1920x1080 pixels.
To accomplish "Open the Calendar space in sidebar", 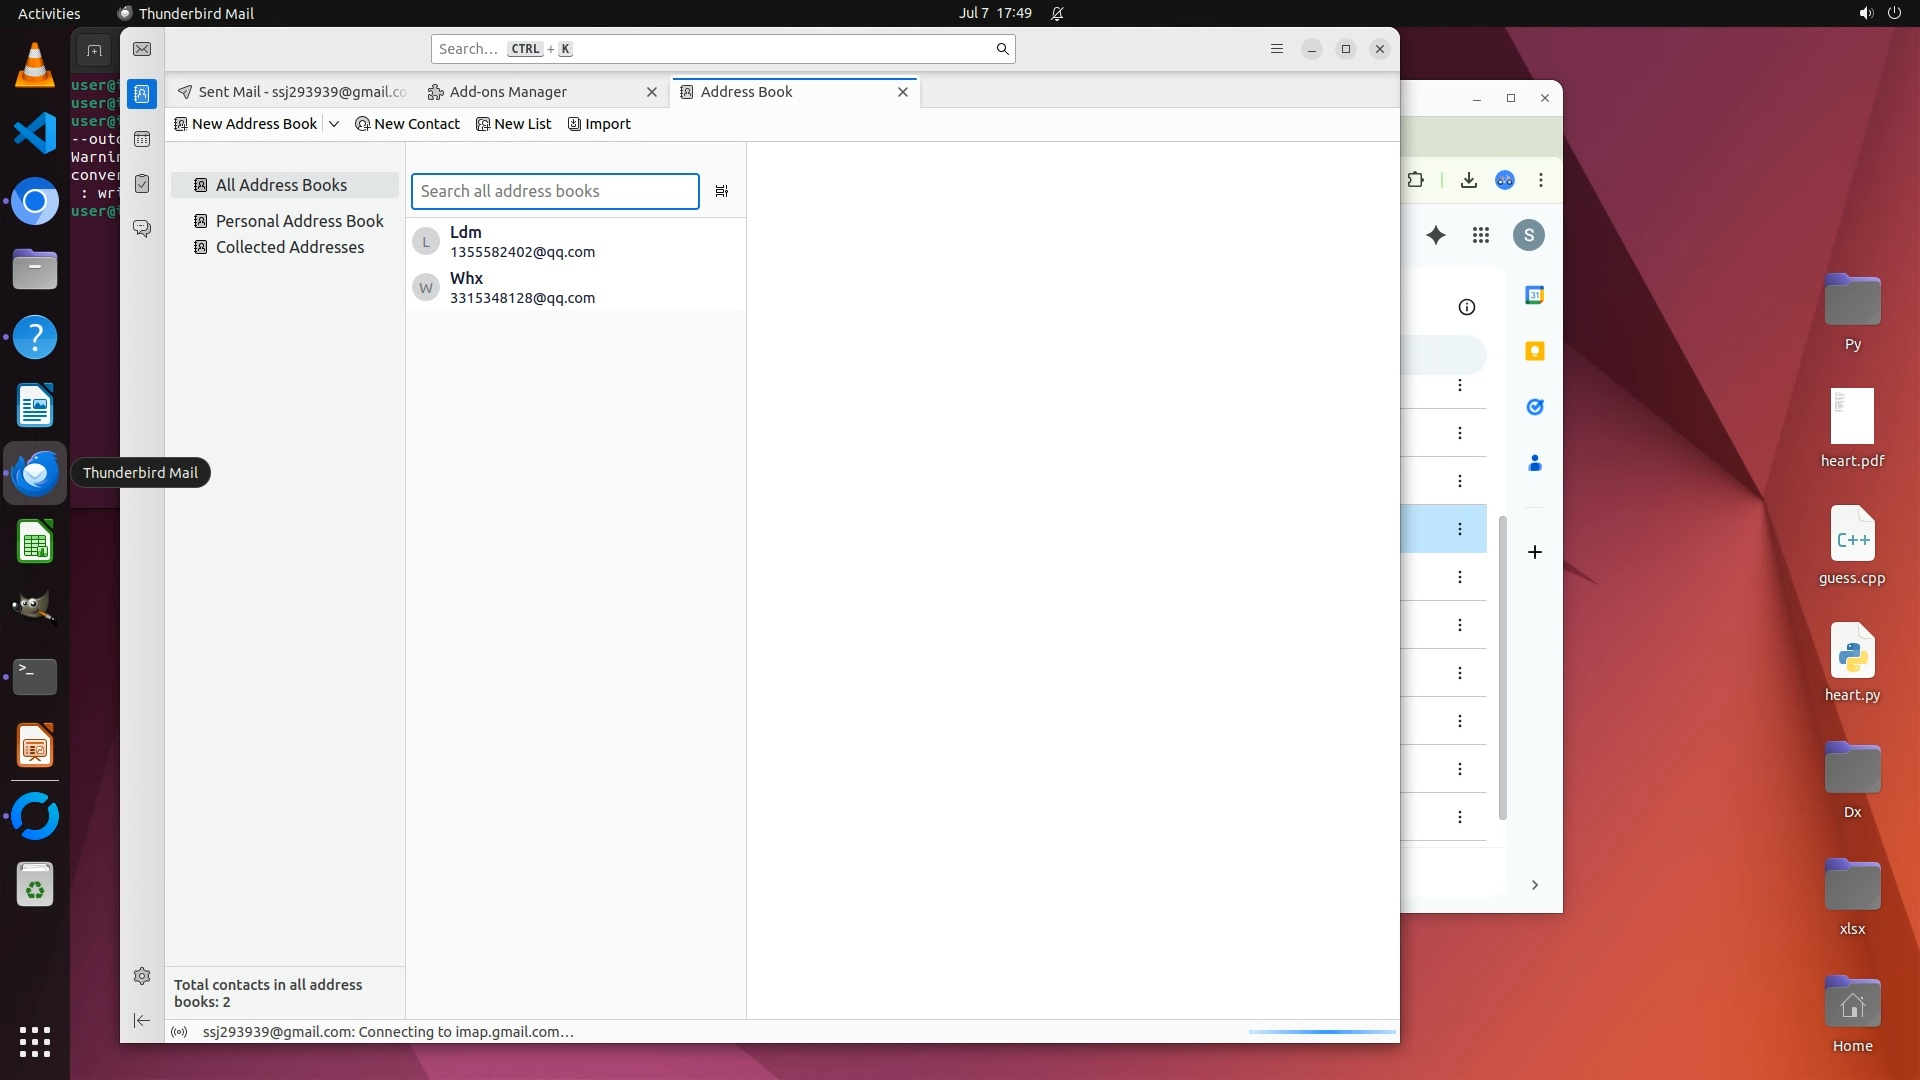I will coord(142,139).
